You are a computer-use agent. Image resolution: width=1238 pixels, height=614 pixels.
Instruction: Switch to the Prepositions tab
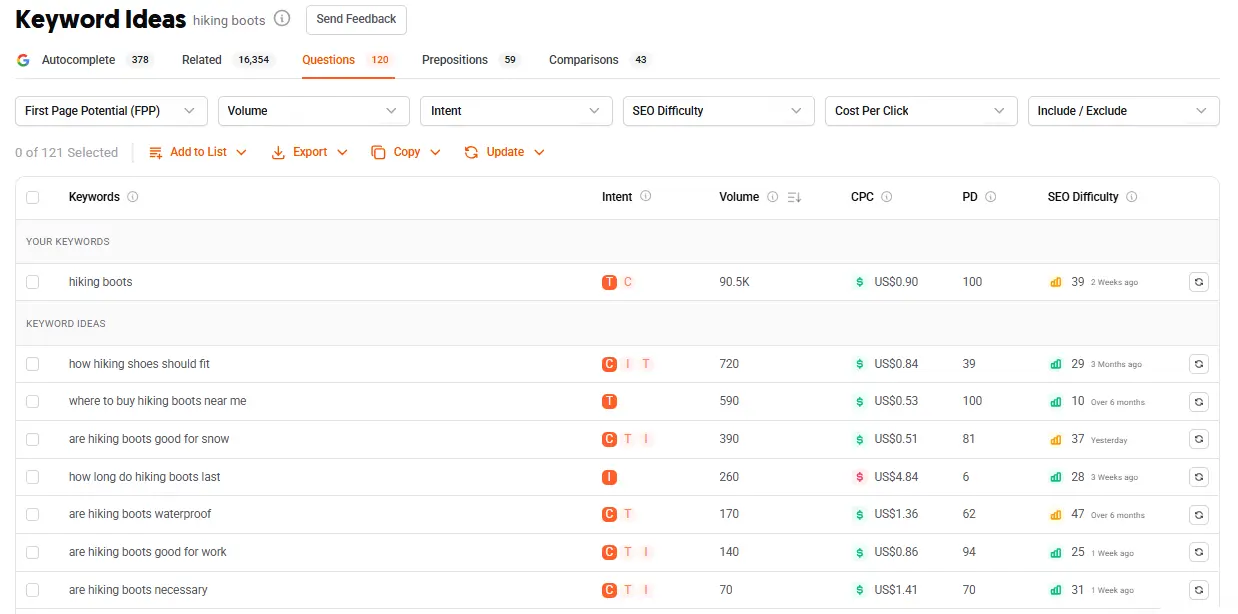pos(471,60)
